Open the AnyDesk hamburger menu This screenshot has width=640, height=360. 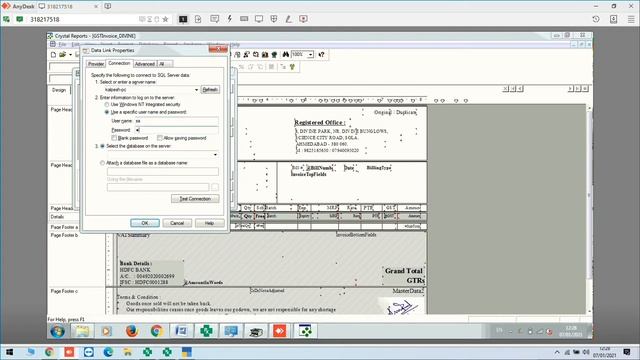click(631, 19)
